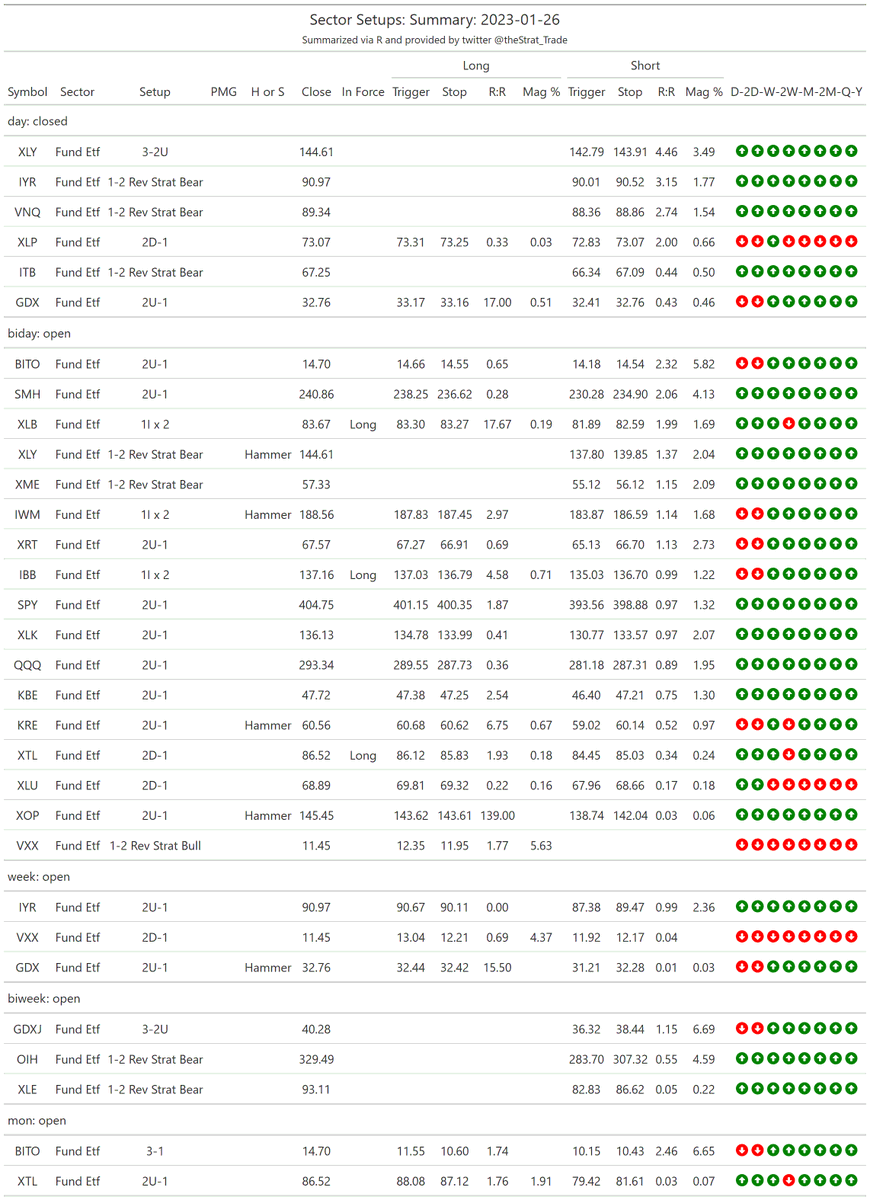Click the Sector column header

(77, 92)
